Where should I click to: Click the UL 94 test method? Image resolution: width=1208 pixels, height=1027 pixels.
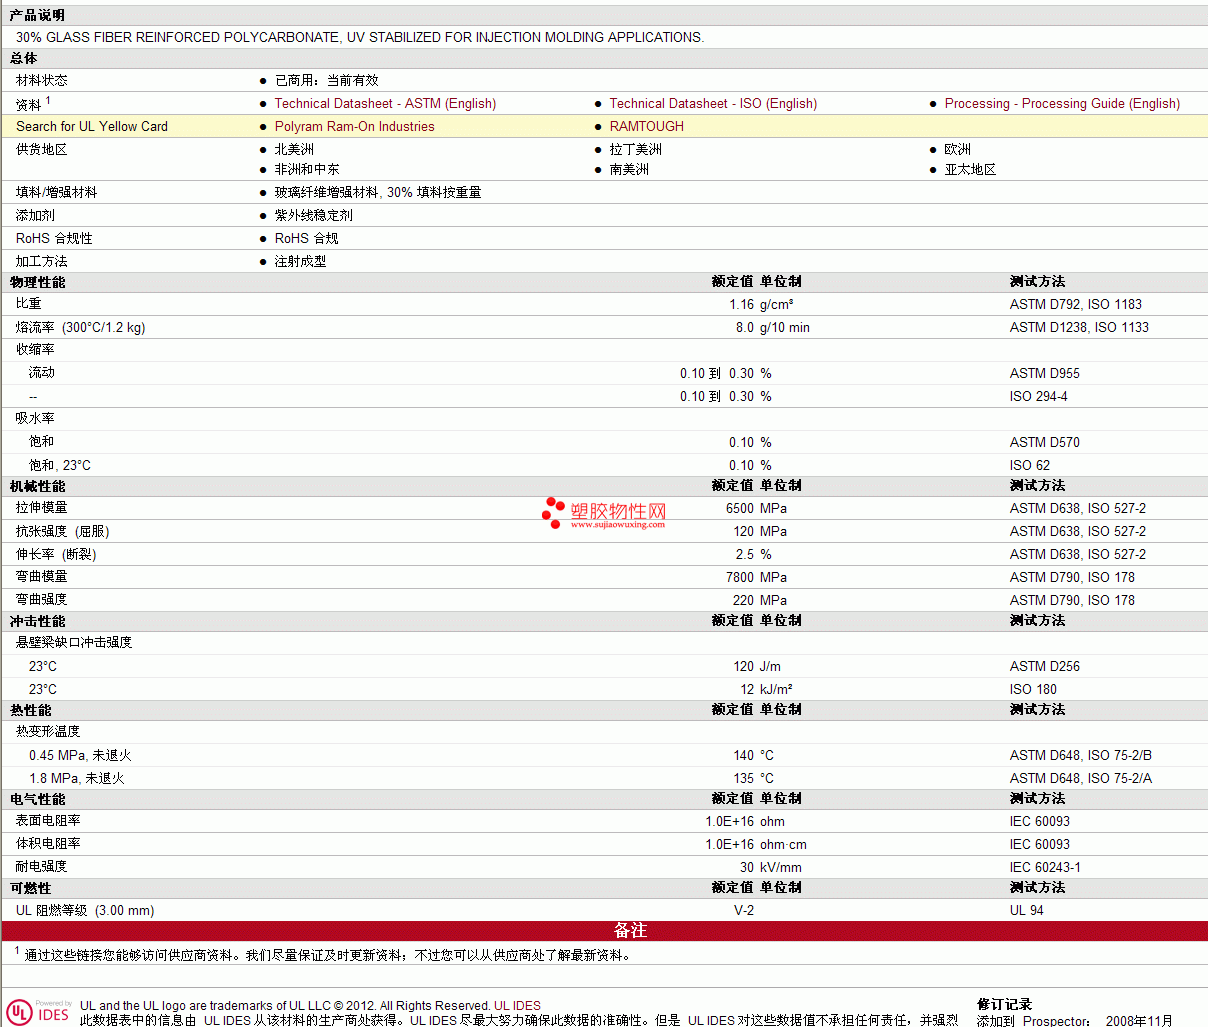pos(1027,910)
